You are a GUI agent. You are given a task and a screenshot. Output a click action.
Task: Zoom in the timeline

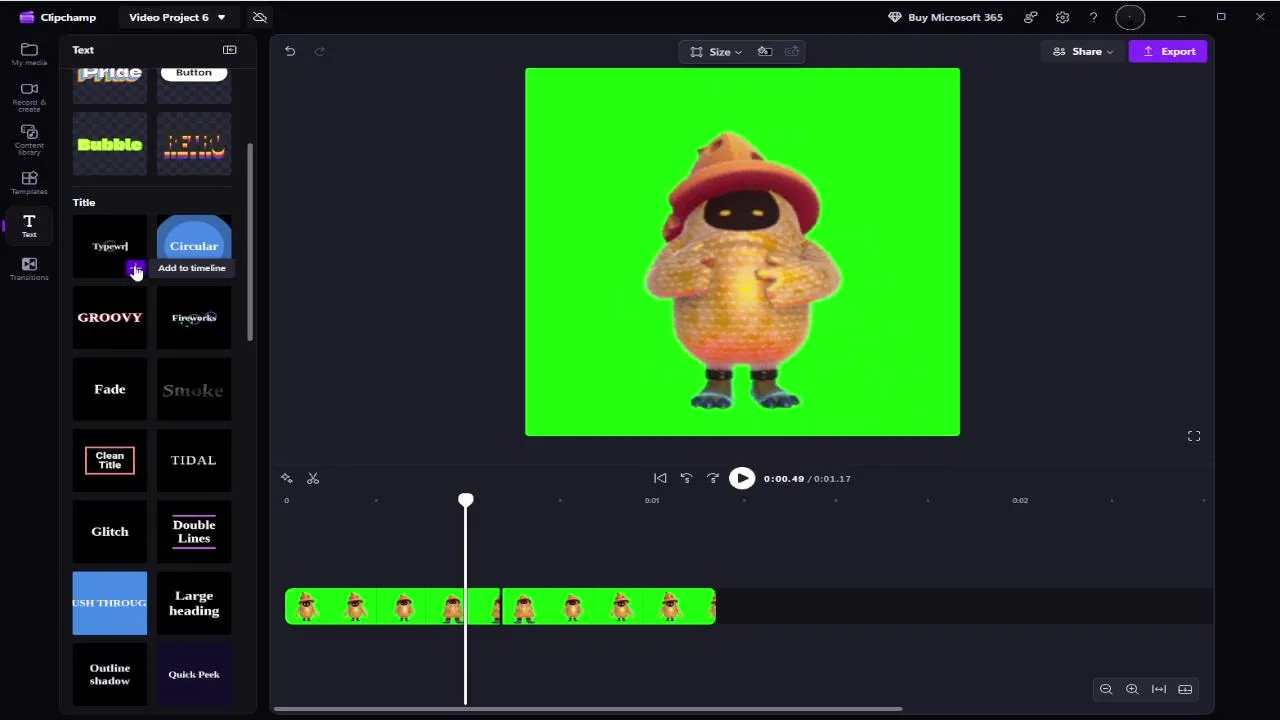click(x=1132, y=689)
